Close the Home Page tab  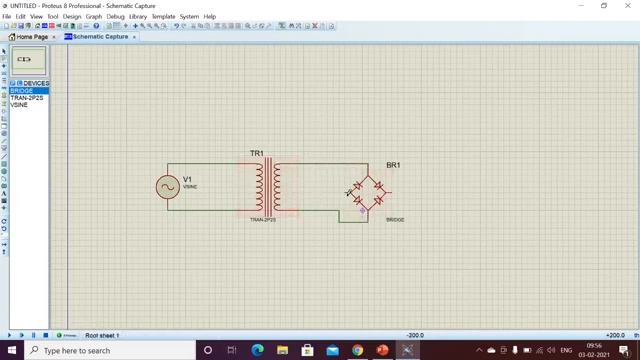53,37
